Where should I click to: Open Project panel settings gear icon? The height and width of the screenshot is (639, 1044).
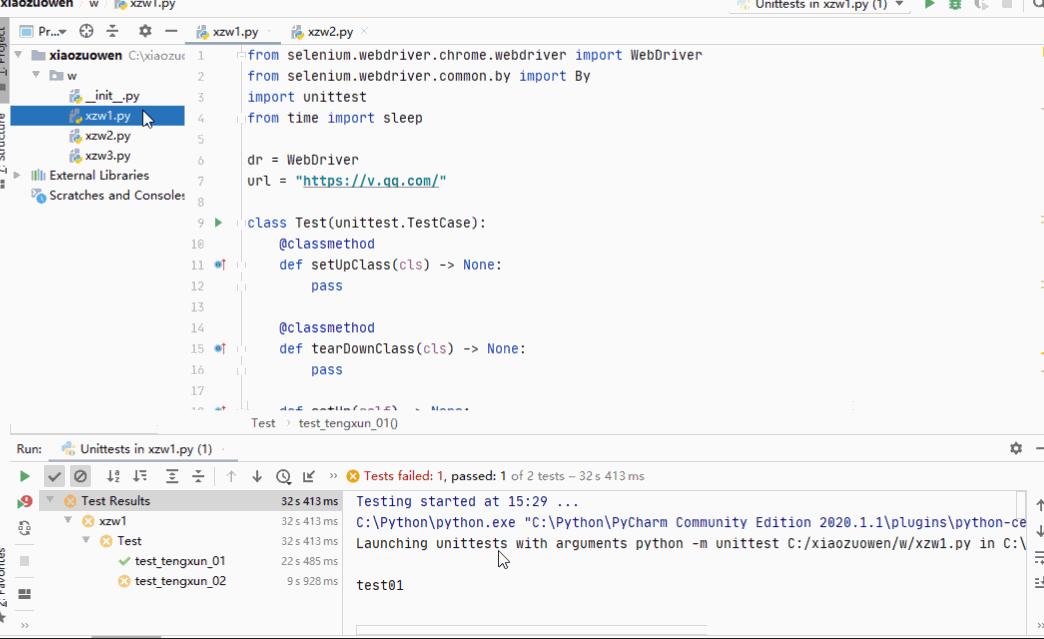coord(145,31)
